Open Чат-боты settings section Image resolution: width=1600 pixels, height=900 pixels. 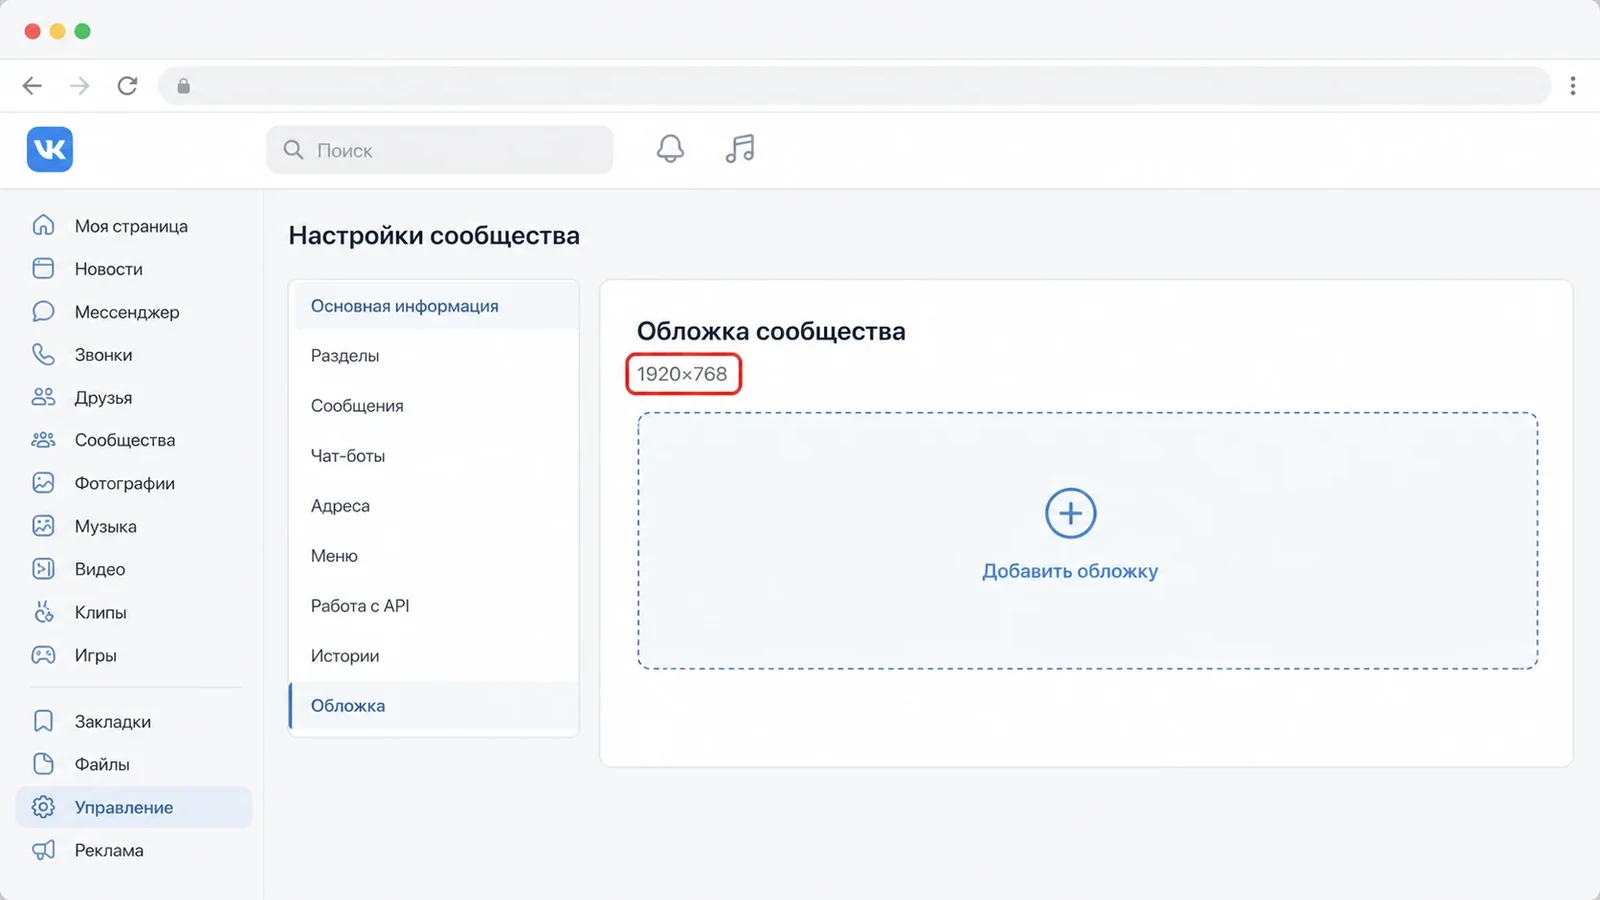click(434, 456)
